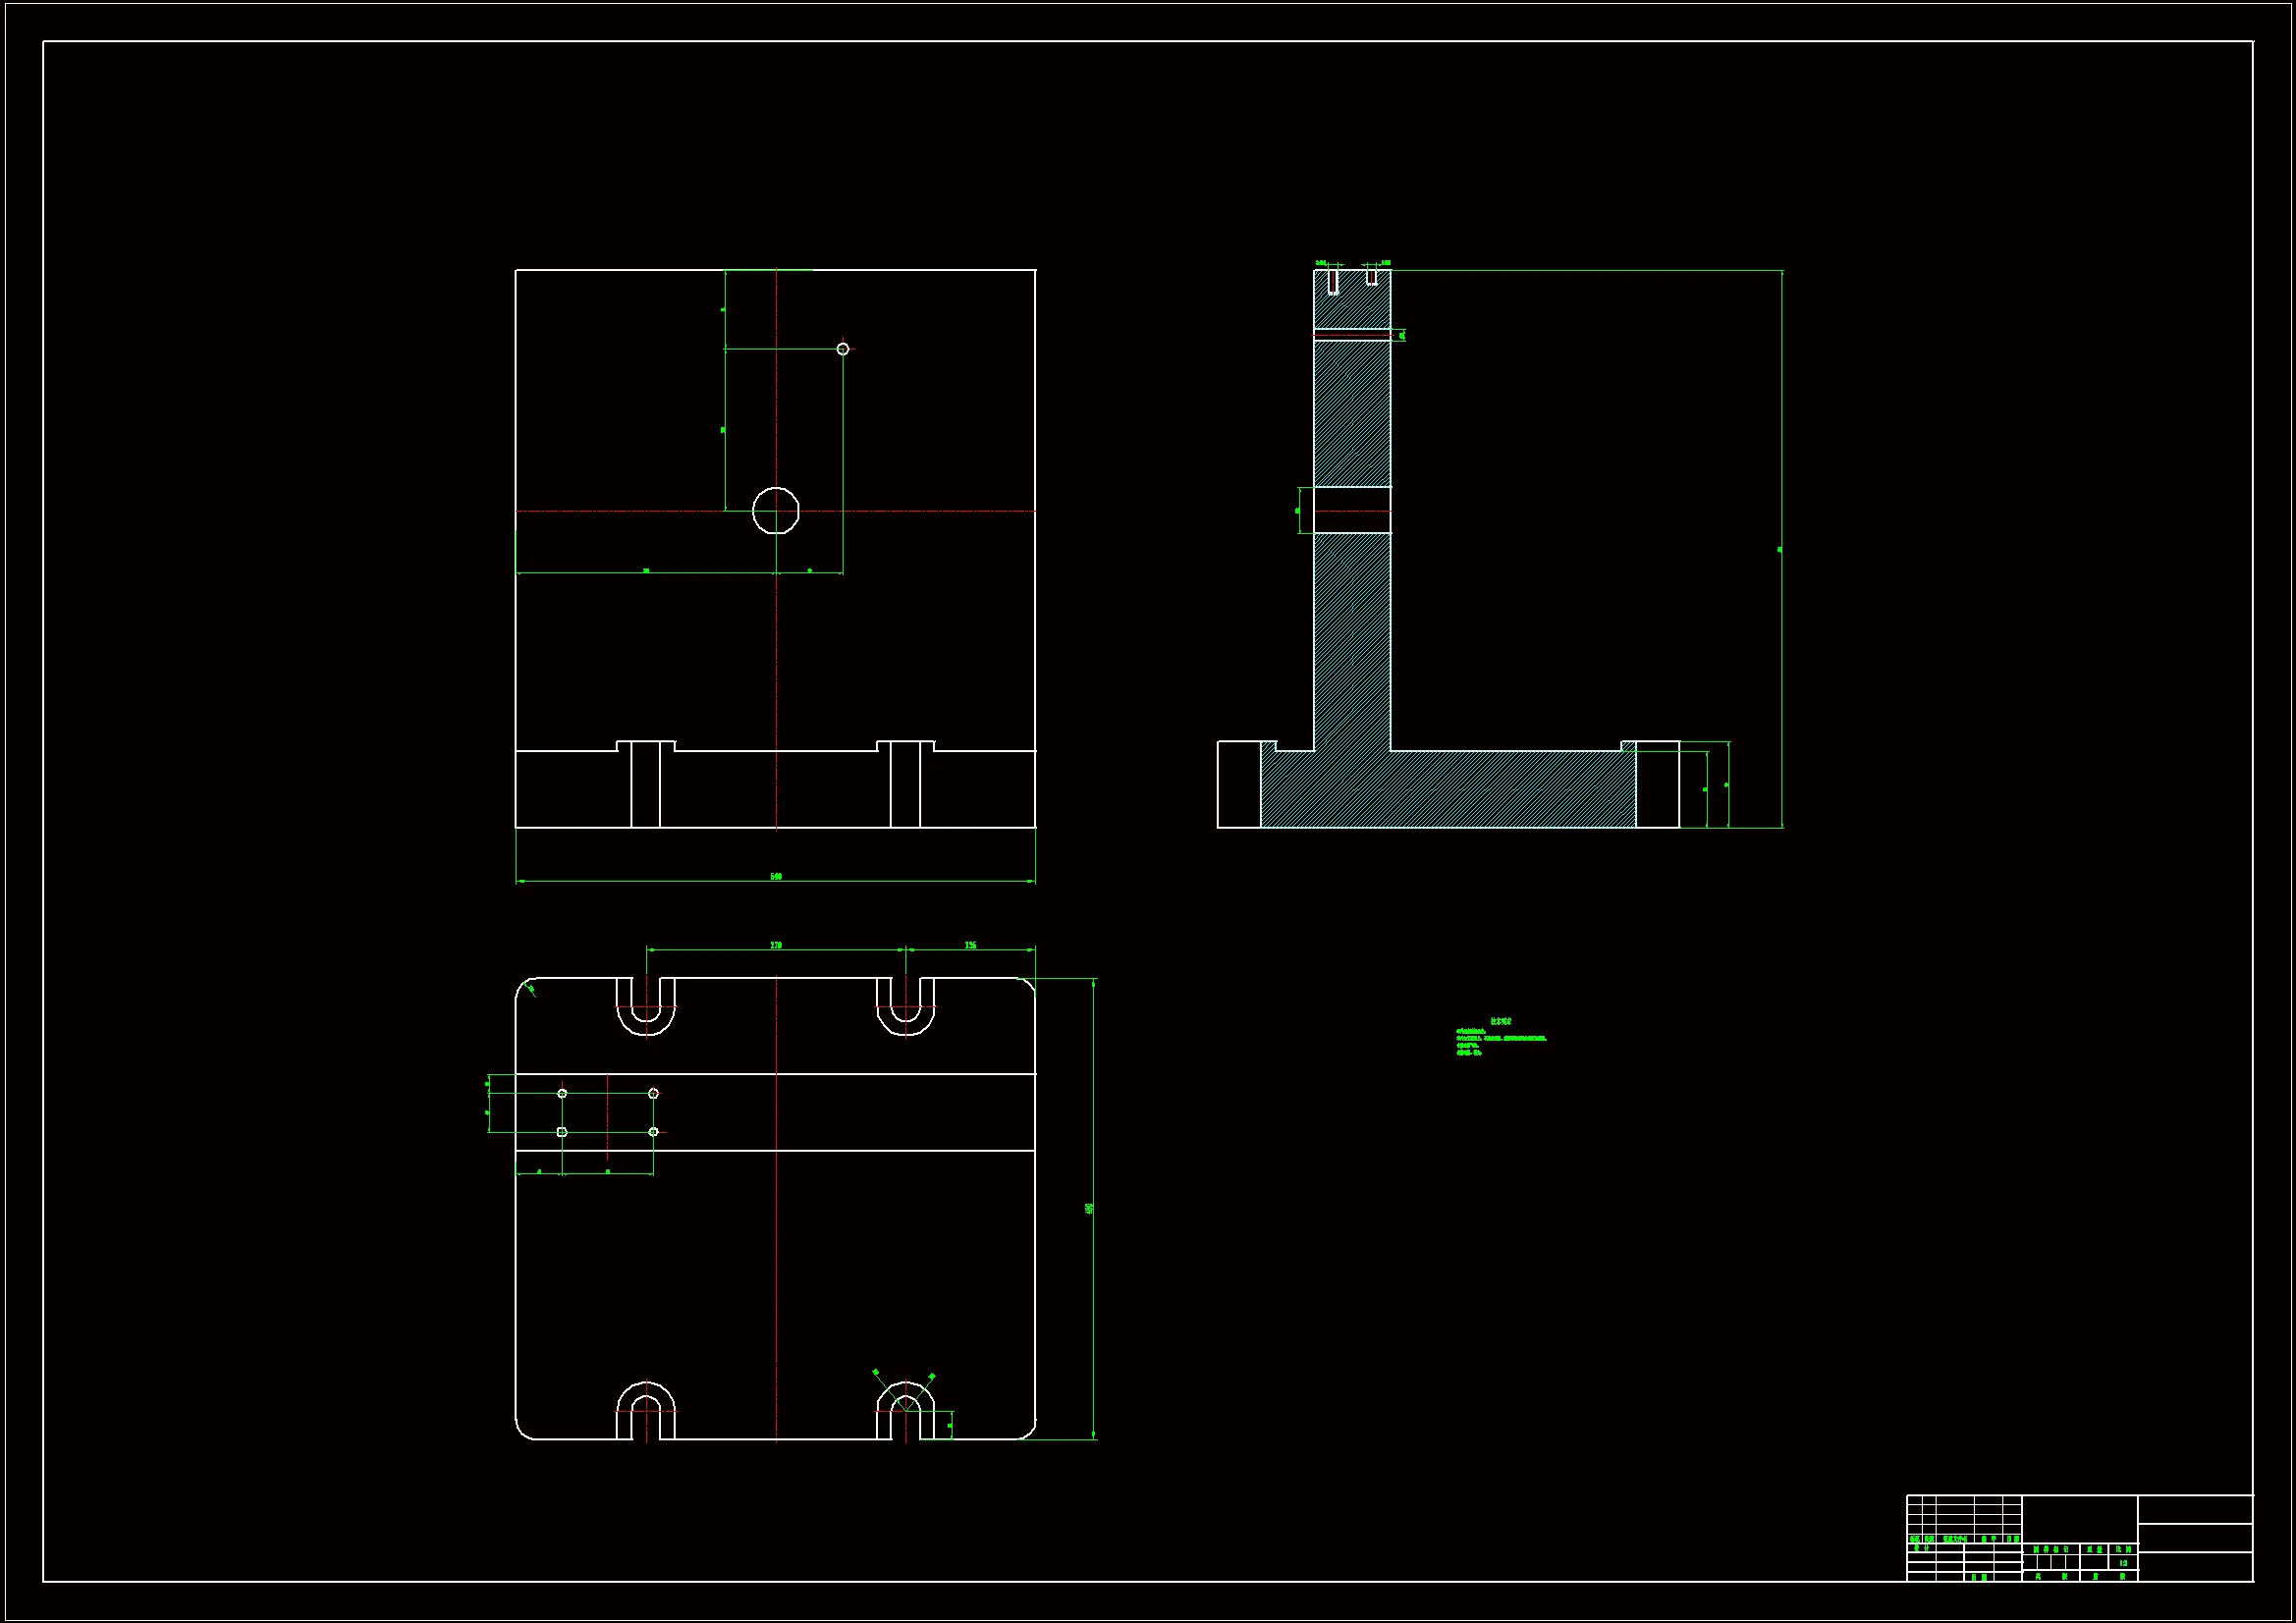The height and width of the screenshot is (1623, 2296).
Task: Select the vertical 450 dimension text
Action: tap(1089, 1208)
